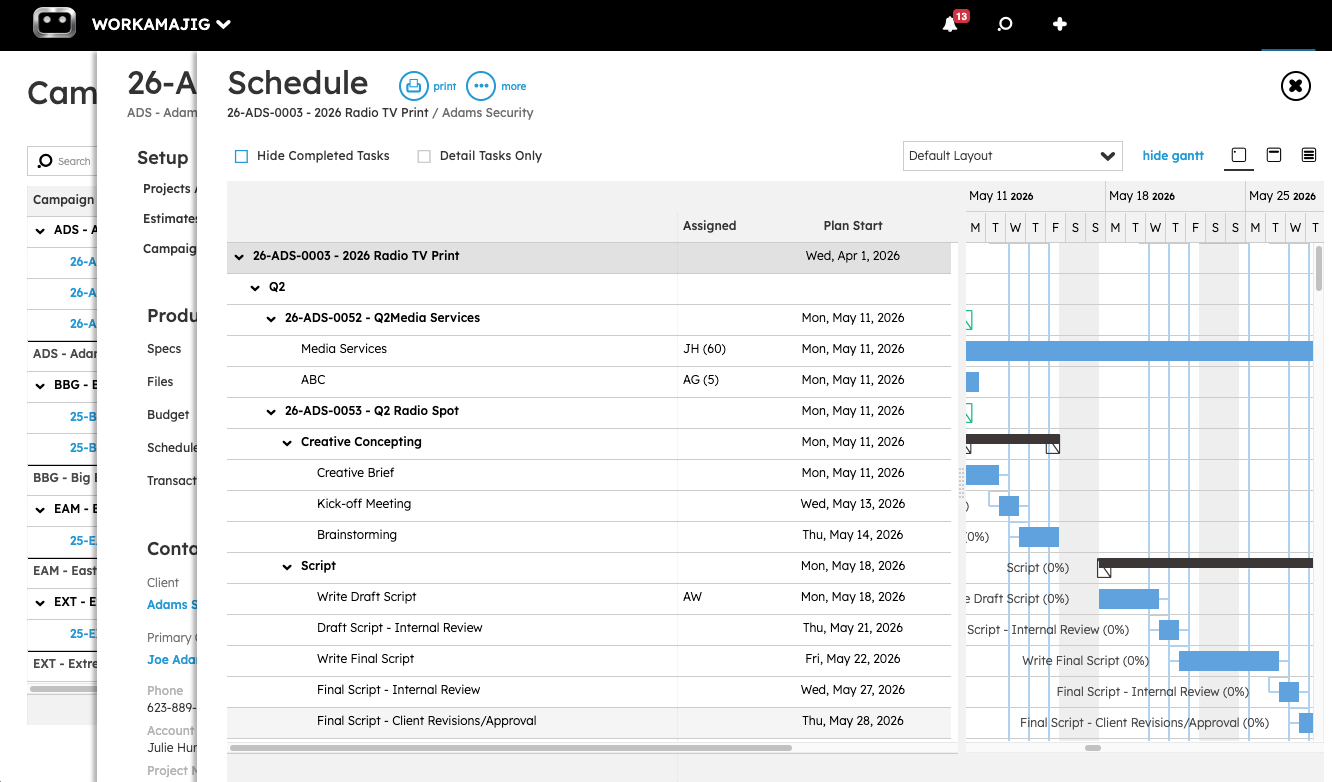This screenshot has width=1332, height=782.
Task: Click the Write Final Script Gantt bar
Action: click(1229, 661)
